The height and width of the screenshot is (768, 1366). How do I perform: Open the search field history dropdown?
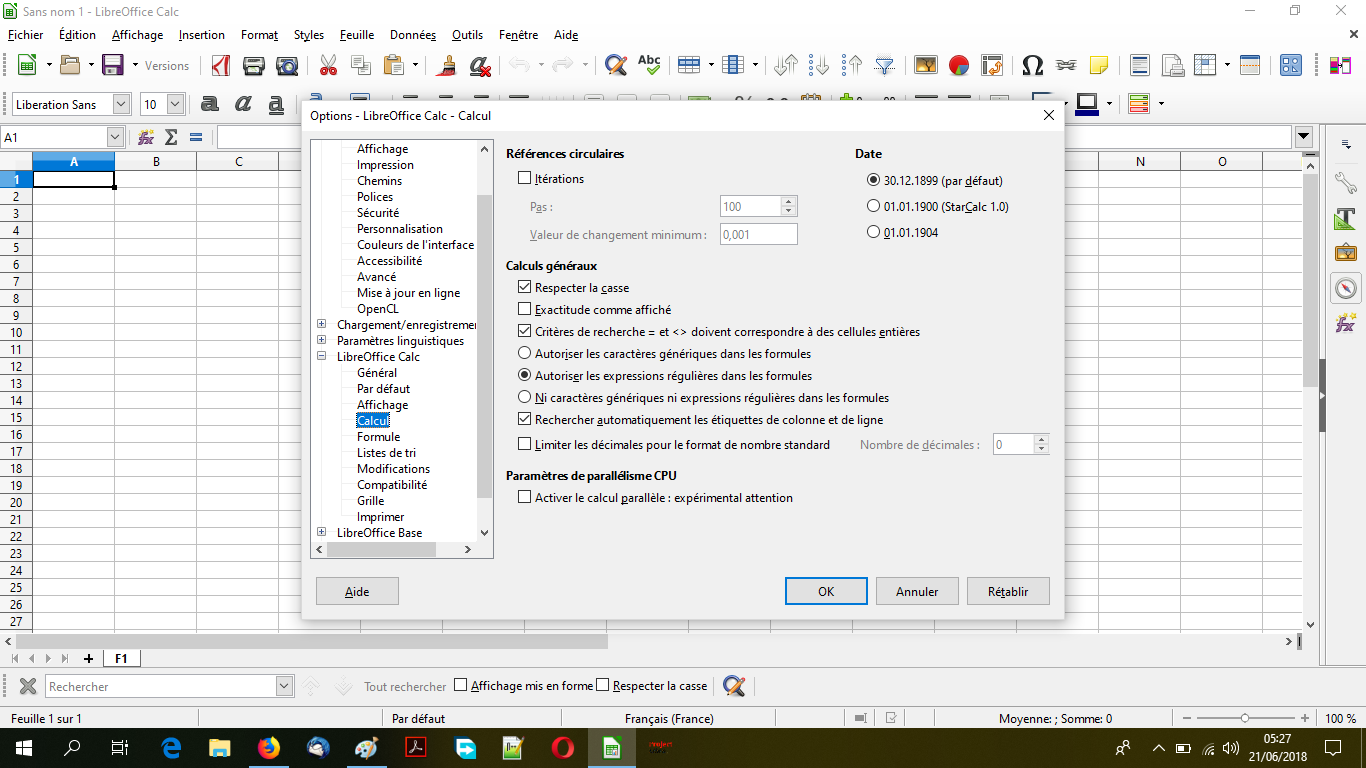click(284, 686)
